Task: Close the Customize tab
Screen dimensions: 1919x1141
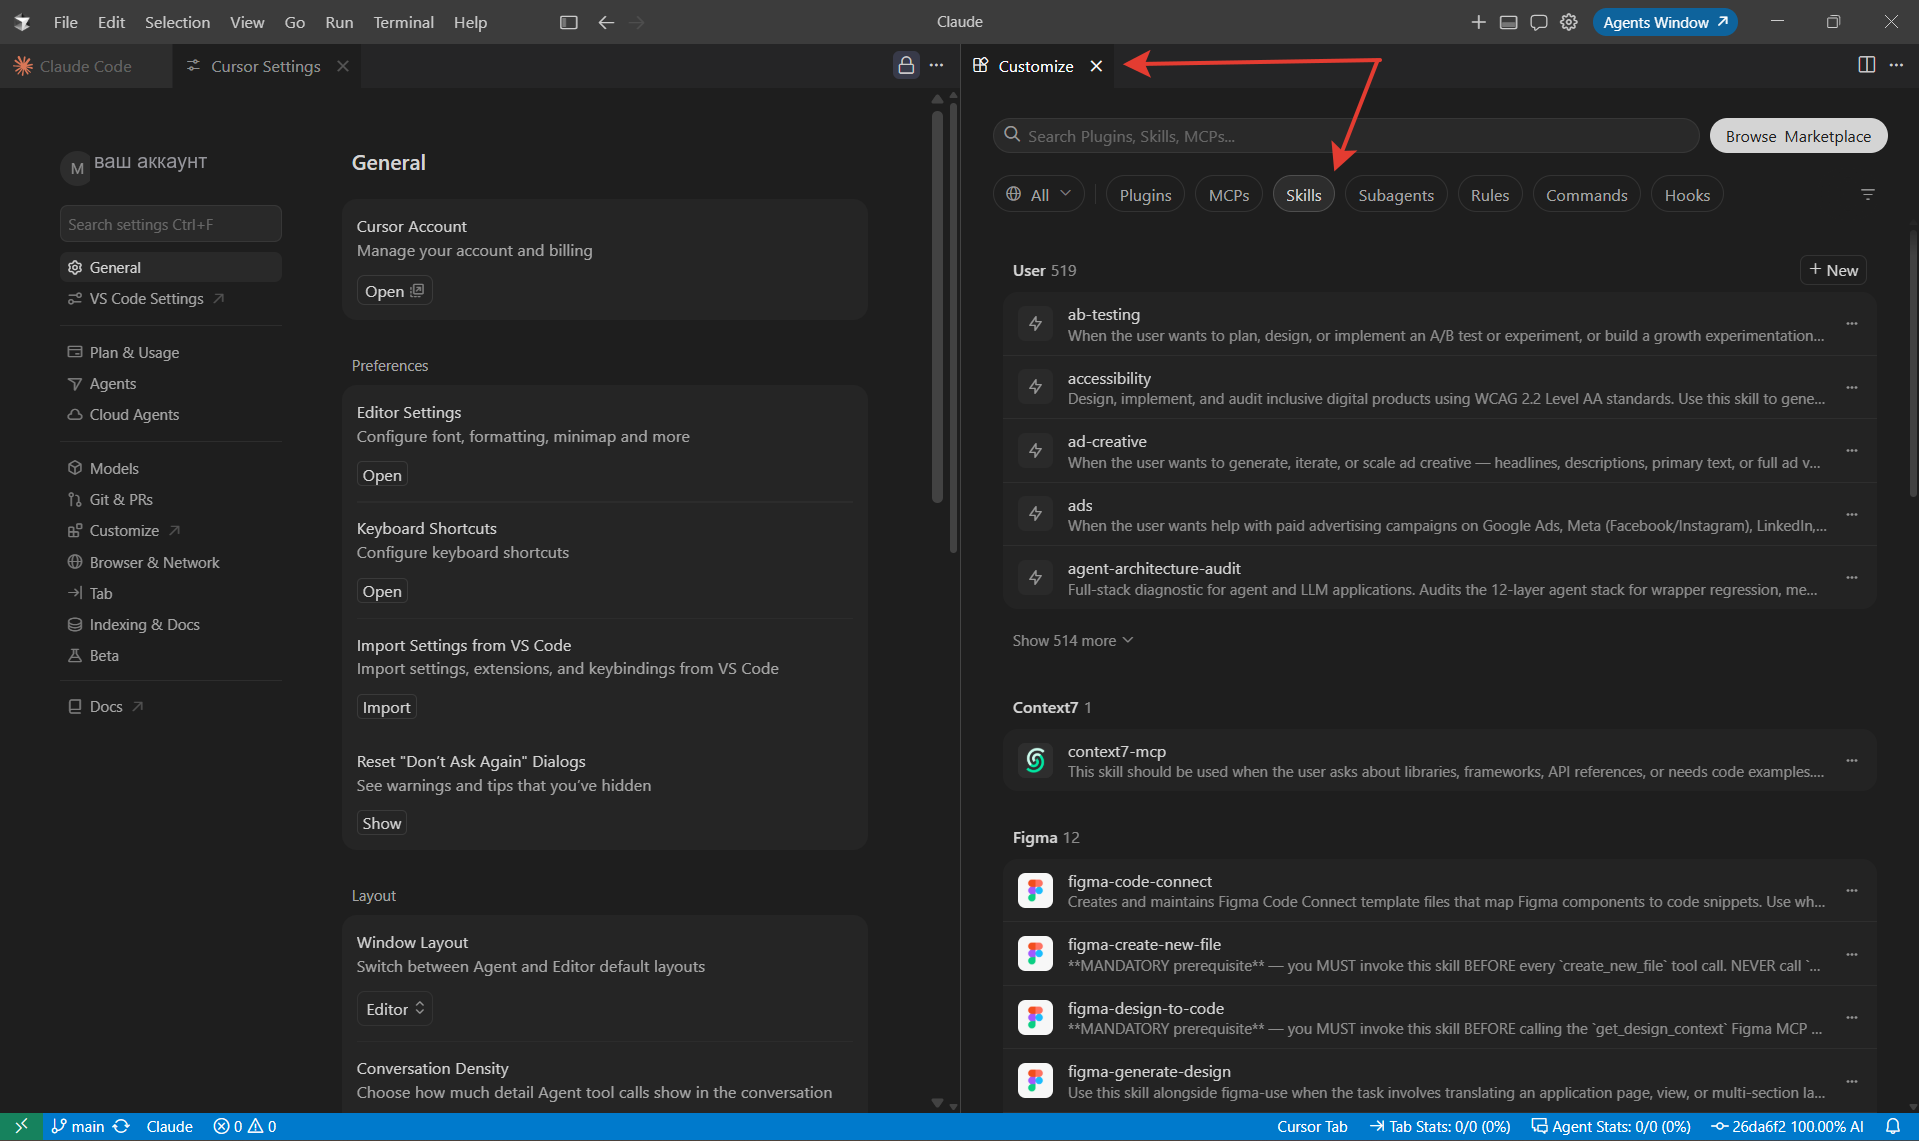Action: click(1096, 66)
